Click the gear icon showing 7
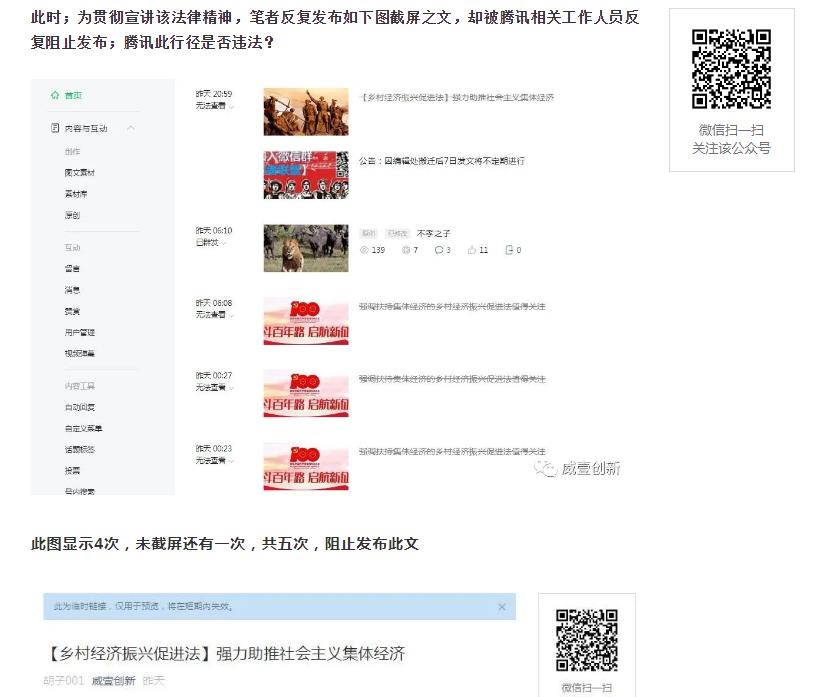This screenshot has height=697, width=816. tap(406, 250)
